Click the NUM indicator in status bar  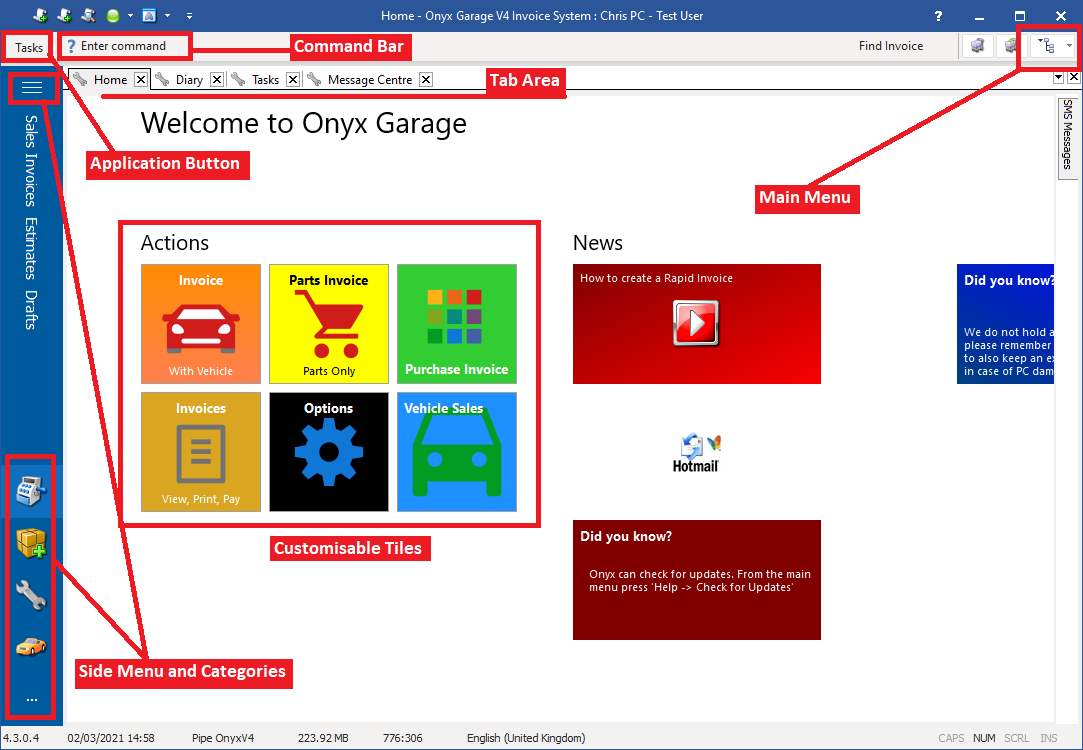pos(984,738)
